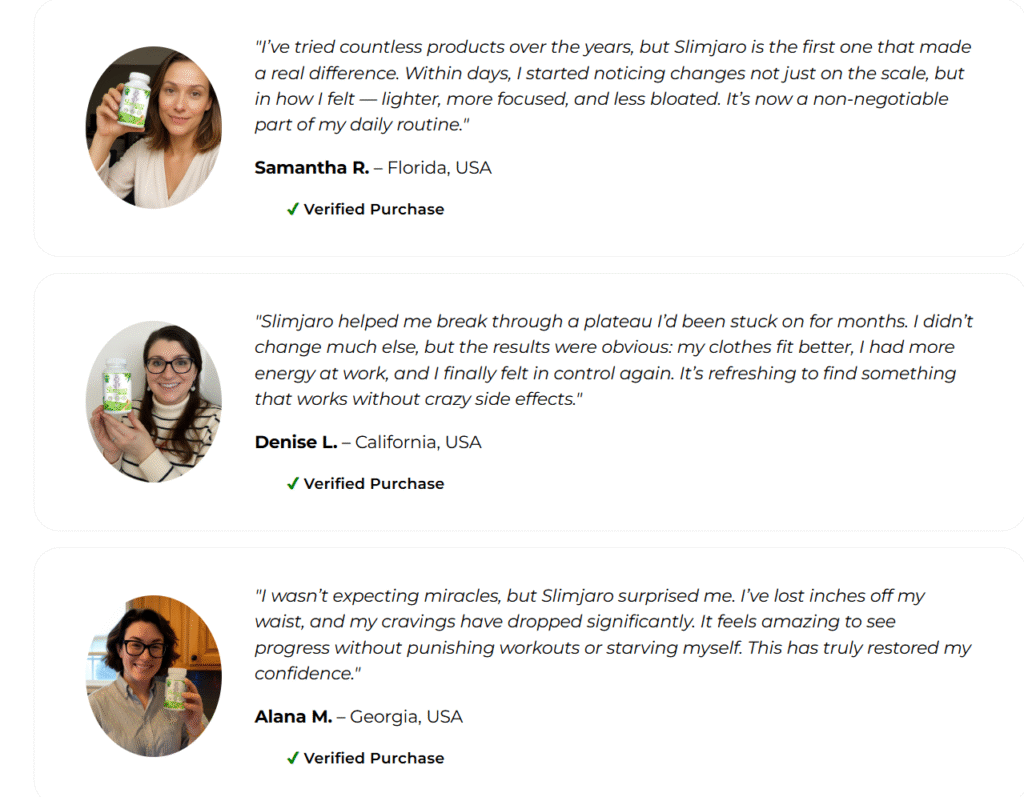Click the green checkmark under Denise L.

(x=293, y=483)
